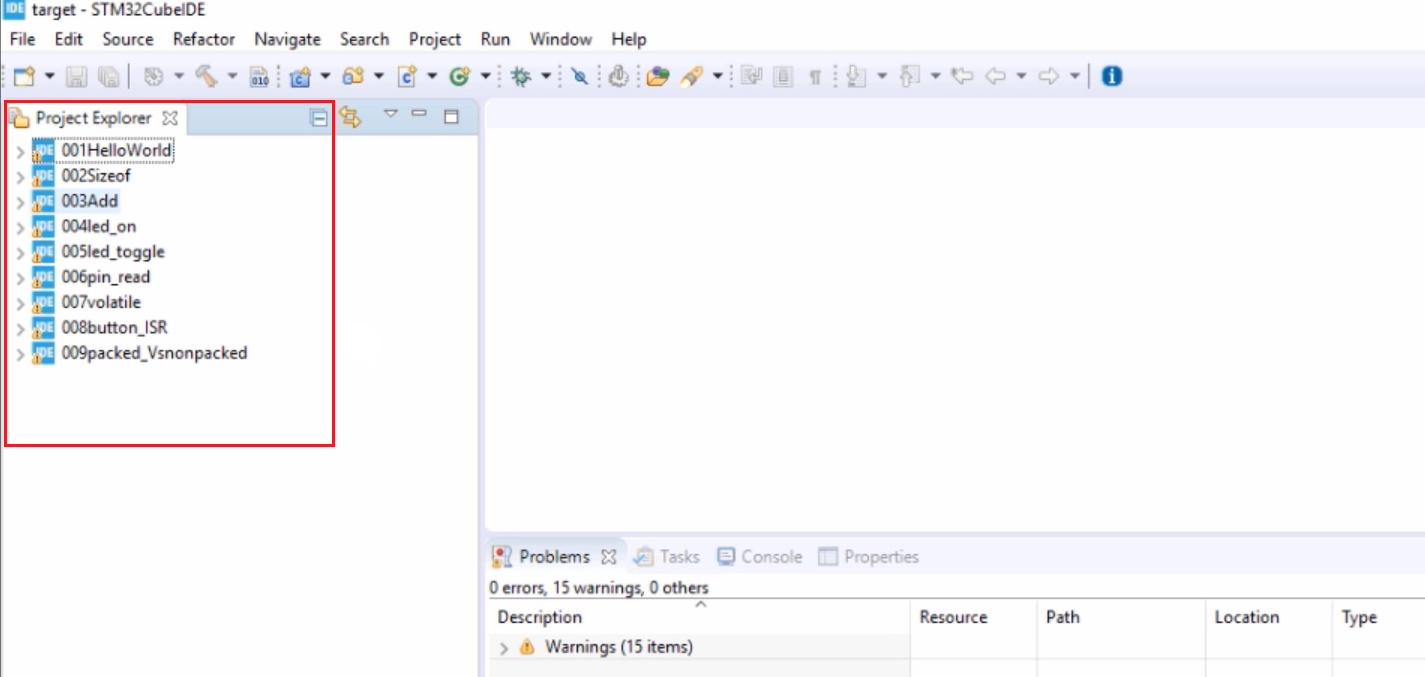
Task: Sort by the Description column header
Action: [700, 617]
